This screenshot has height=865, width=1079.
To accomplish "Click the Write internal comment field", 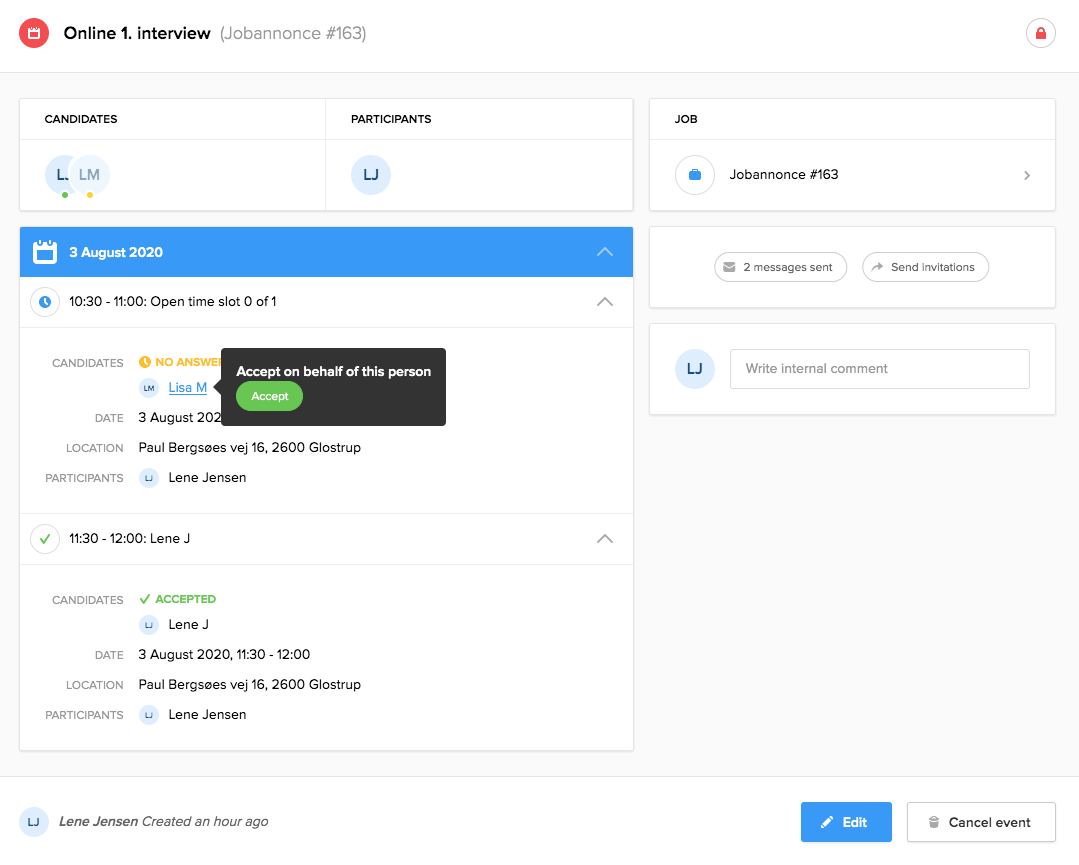I will [x=879, y=369].
